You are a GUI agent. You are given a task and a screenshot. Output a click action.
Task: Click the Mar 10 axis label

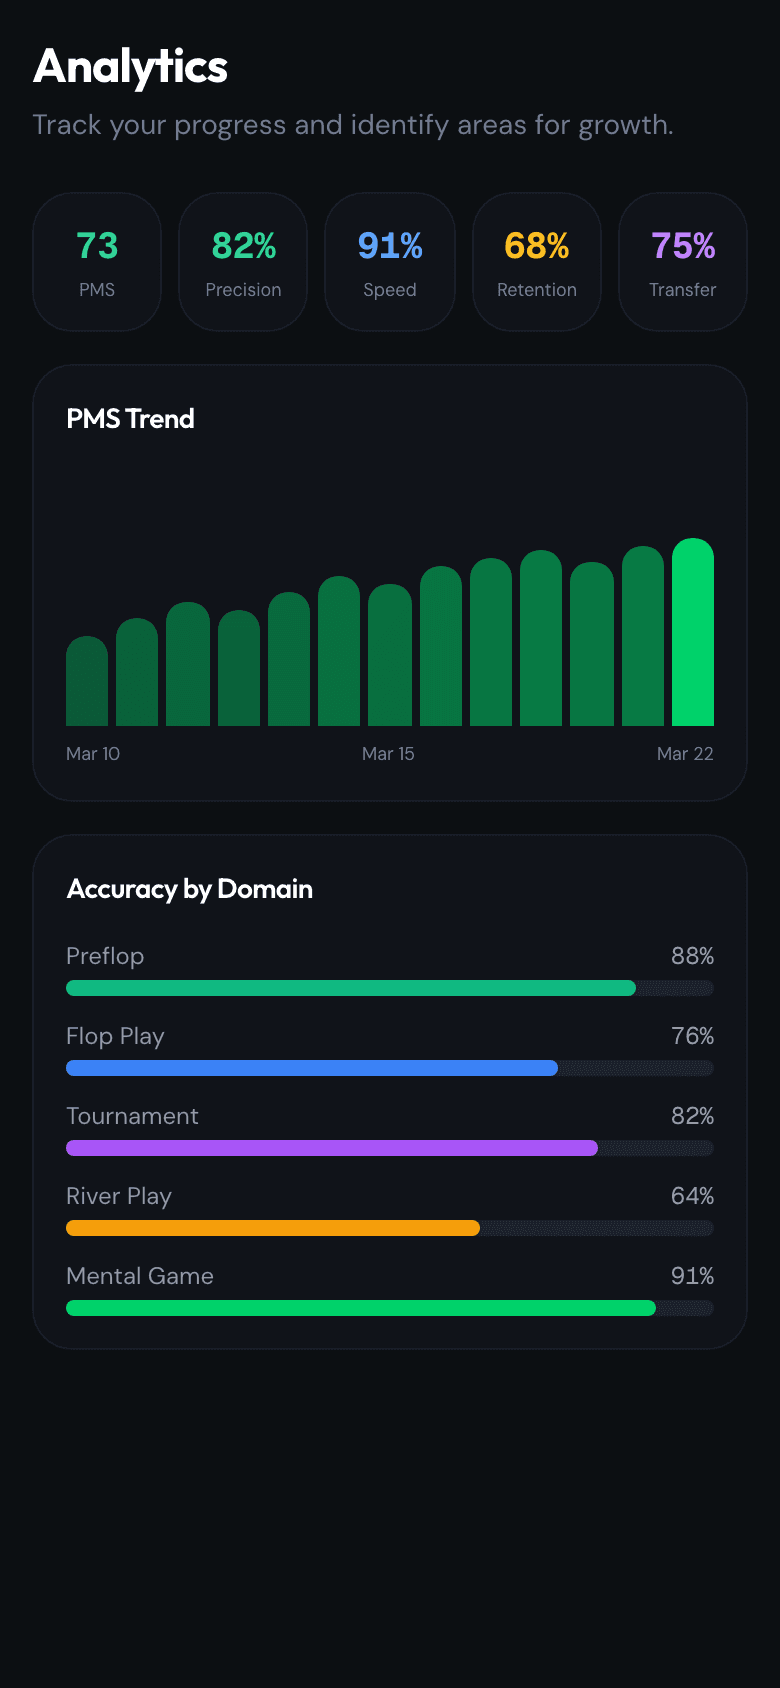(x=92, y=753)
